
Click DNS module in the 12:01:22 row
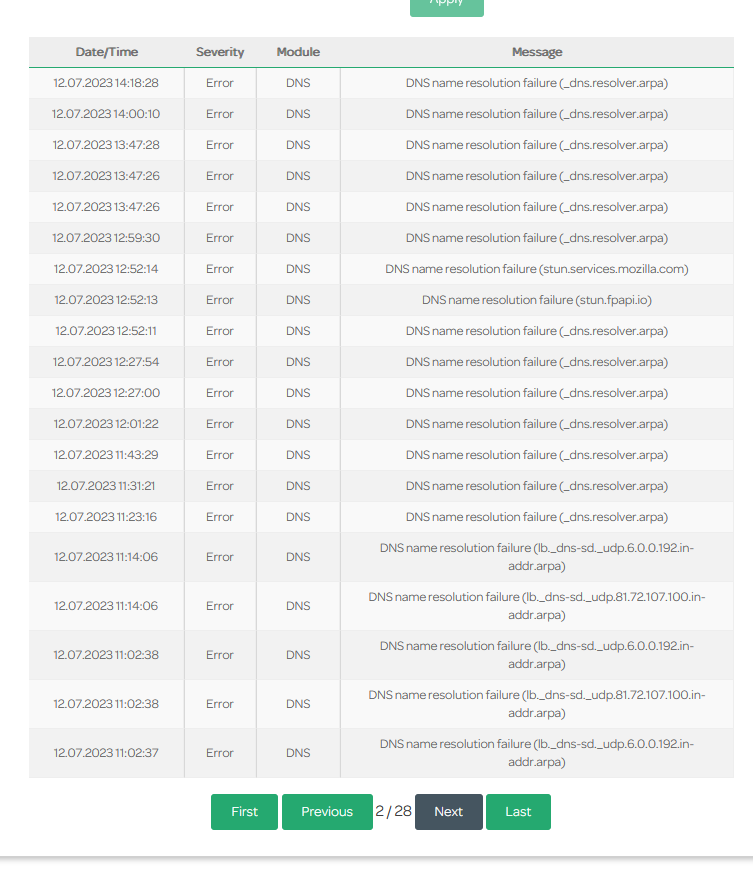pos(298,424)
